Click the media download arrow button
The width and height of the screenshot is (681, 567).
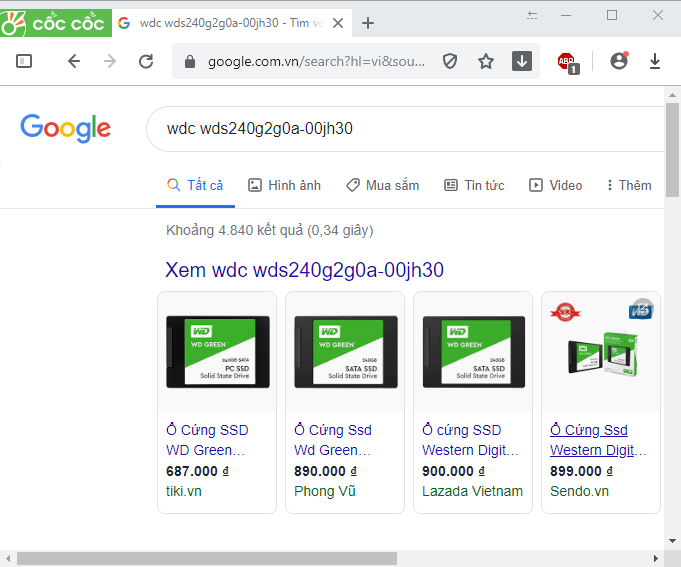522,61
